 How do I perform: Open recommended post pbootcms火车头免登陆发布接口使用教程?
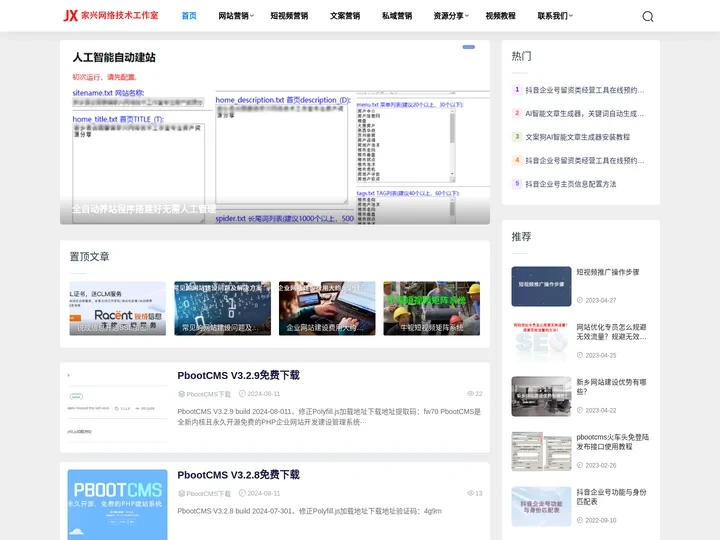(x=613, y=442)
